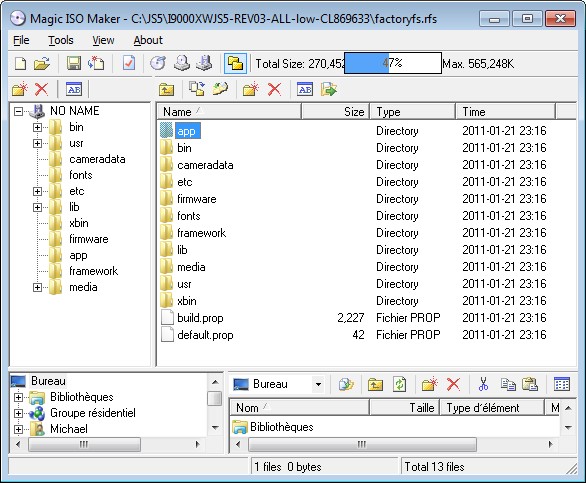Open the About menu
The width and height of the screenshot is (586, 483).
[148, 40]
